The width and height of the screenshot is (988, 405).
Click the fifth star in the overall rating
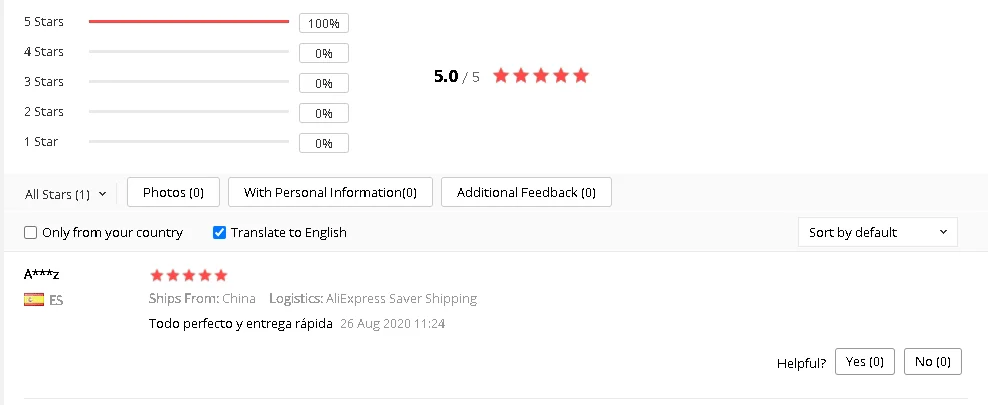tap(581, 76)
